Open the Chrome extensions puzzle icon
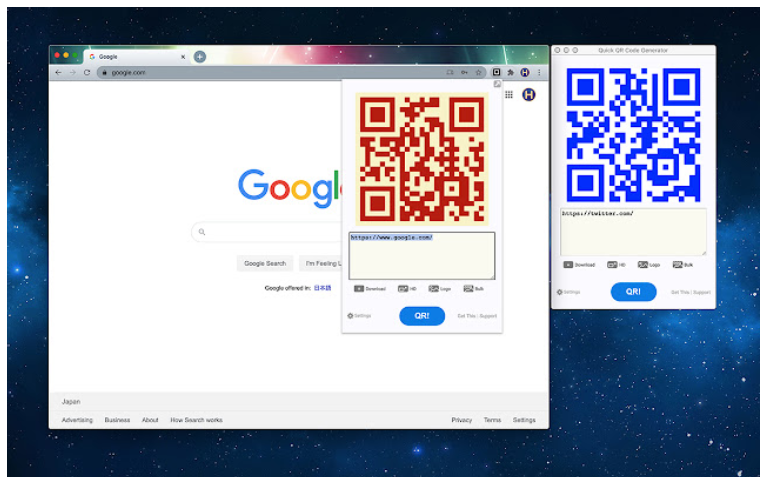This screenshot has width=766, height=485. pos(511,72)
